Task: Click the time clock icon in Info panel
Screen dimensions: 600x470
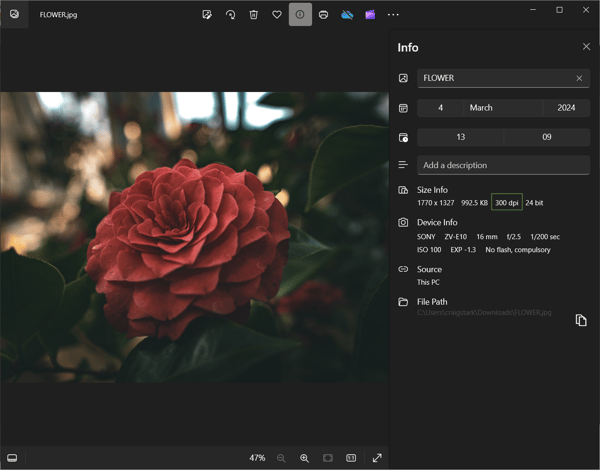Action: [403, 137]
